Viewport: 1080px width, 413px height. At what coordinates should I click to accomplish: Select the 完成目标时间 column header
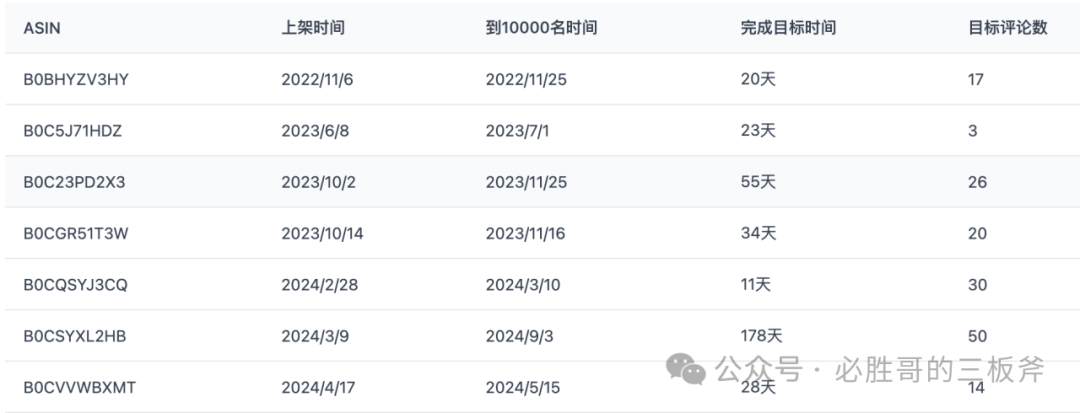(x=788, y=28)
